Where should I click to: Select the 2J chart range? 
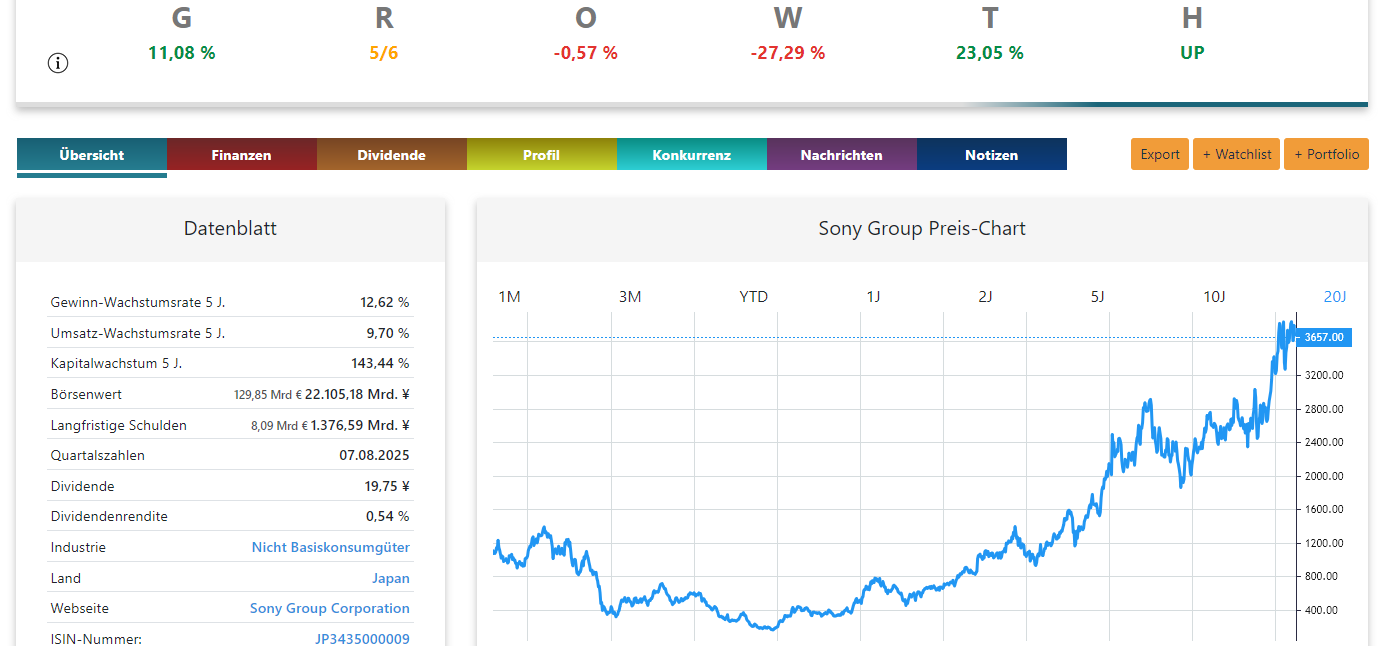985,297
